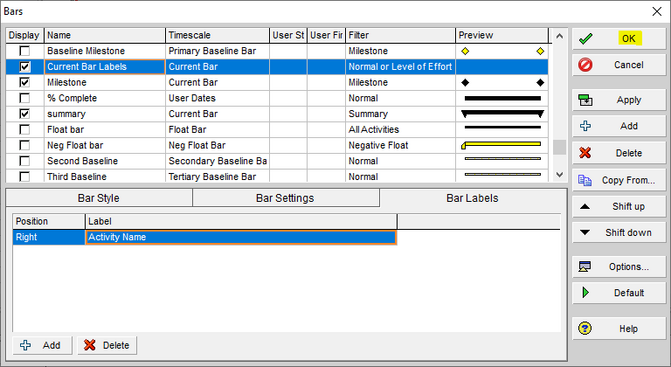Click the Right position cell
Screen dimensions: 671x367
tap(49, 237)
